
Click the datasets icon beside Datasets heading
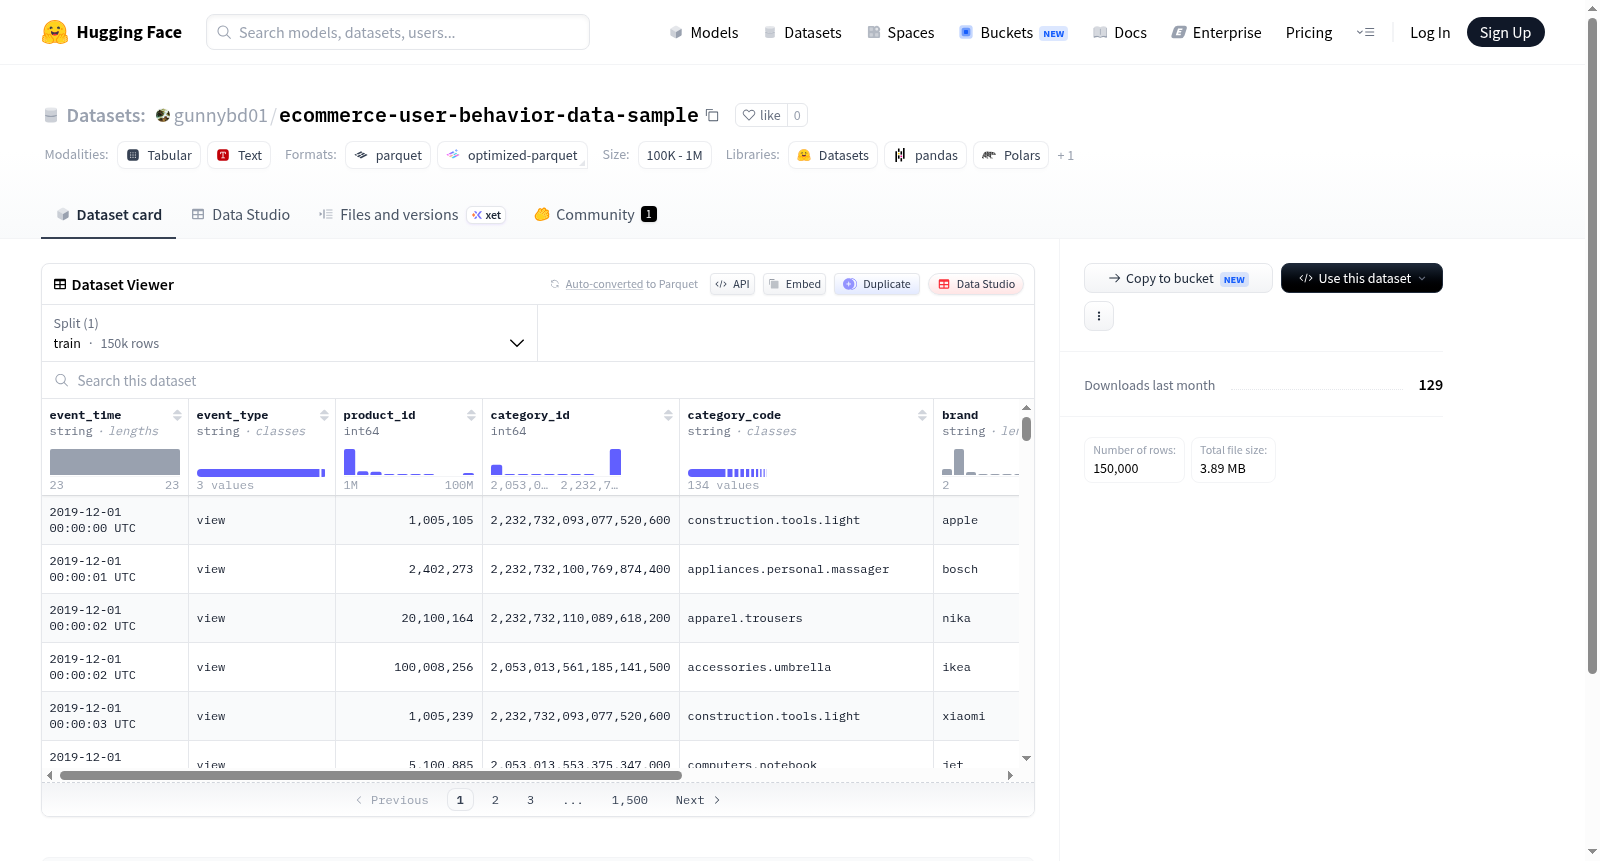(51, 115)
